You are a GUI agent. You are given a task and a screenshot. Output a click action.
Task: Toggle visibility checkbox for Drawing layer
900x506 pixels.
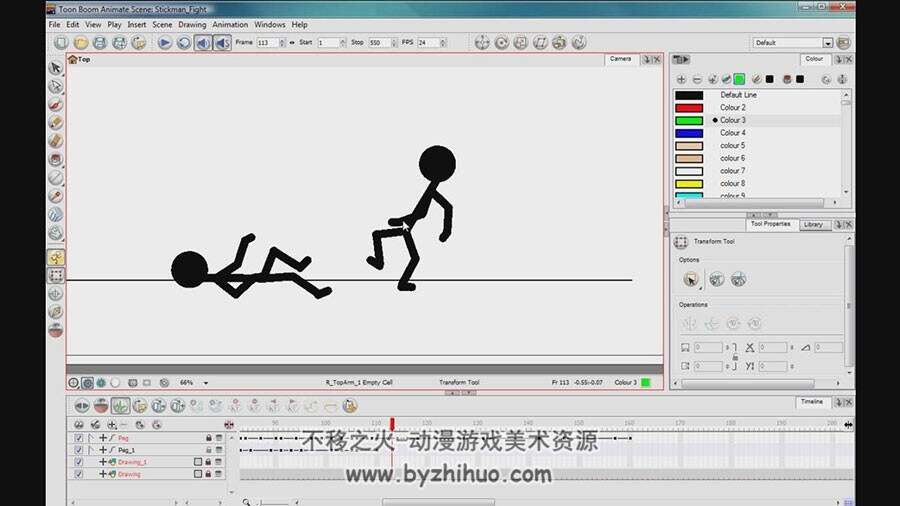point(79,474)
